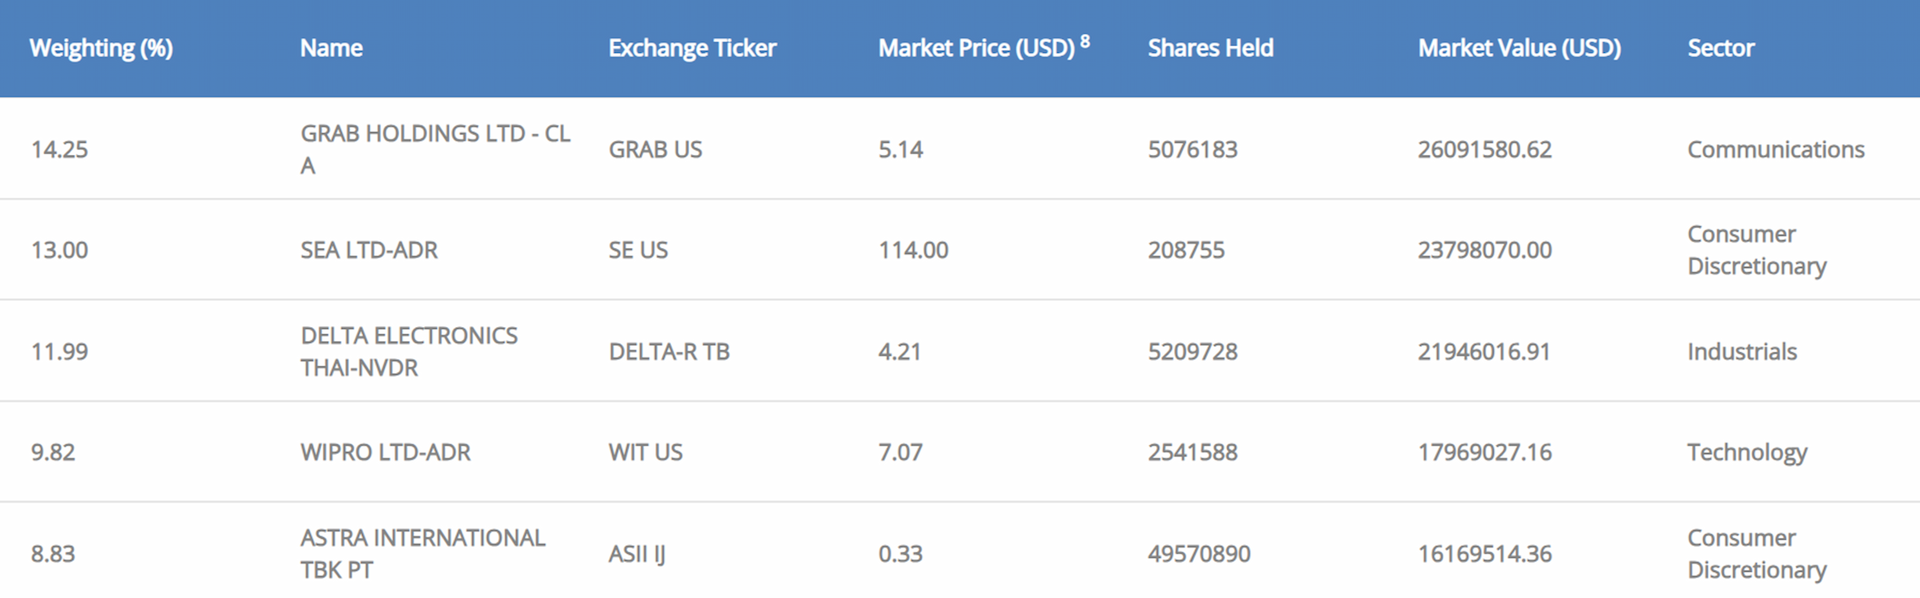Click the Weighting (%) column header

click(x=101, y=48)
